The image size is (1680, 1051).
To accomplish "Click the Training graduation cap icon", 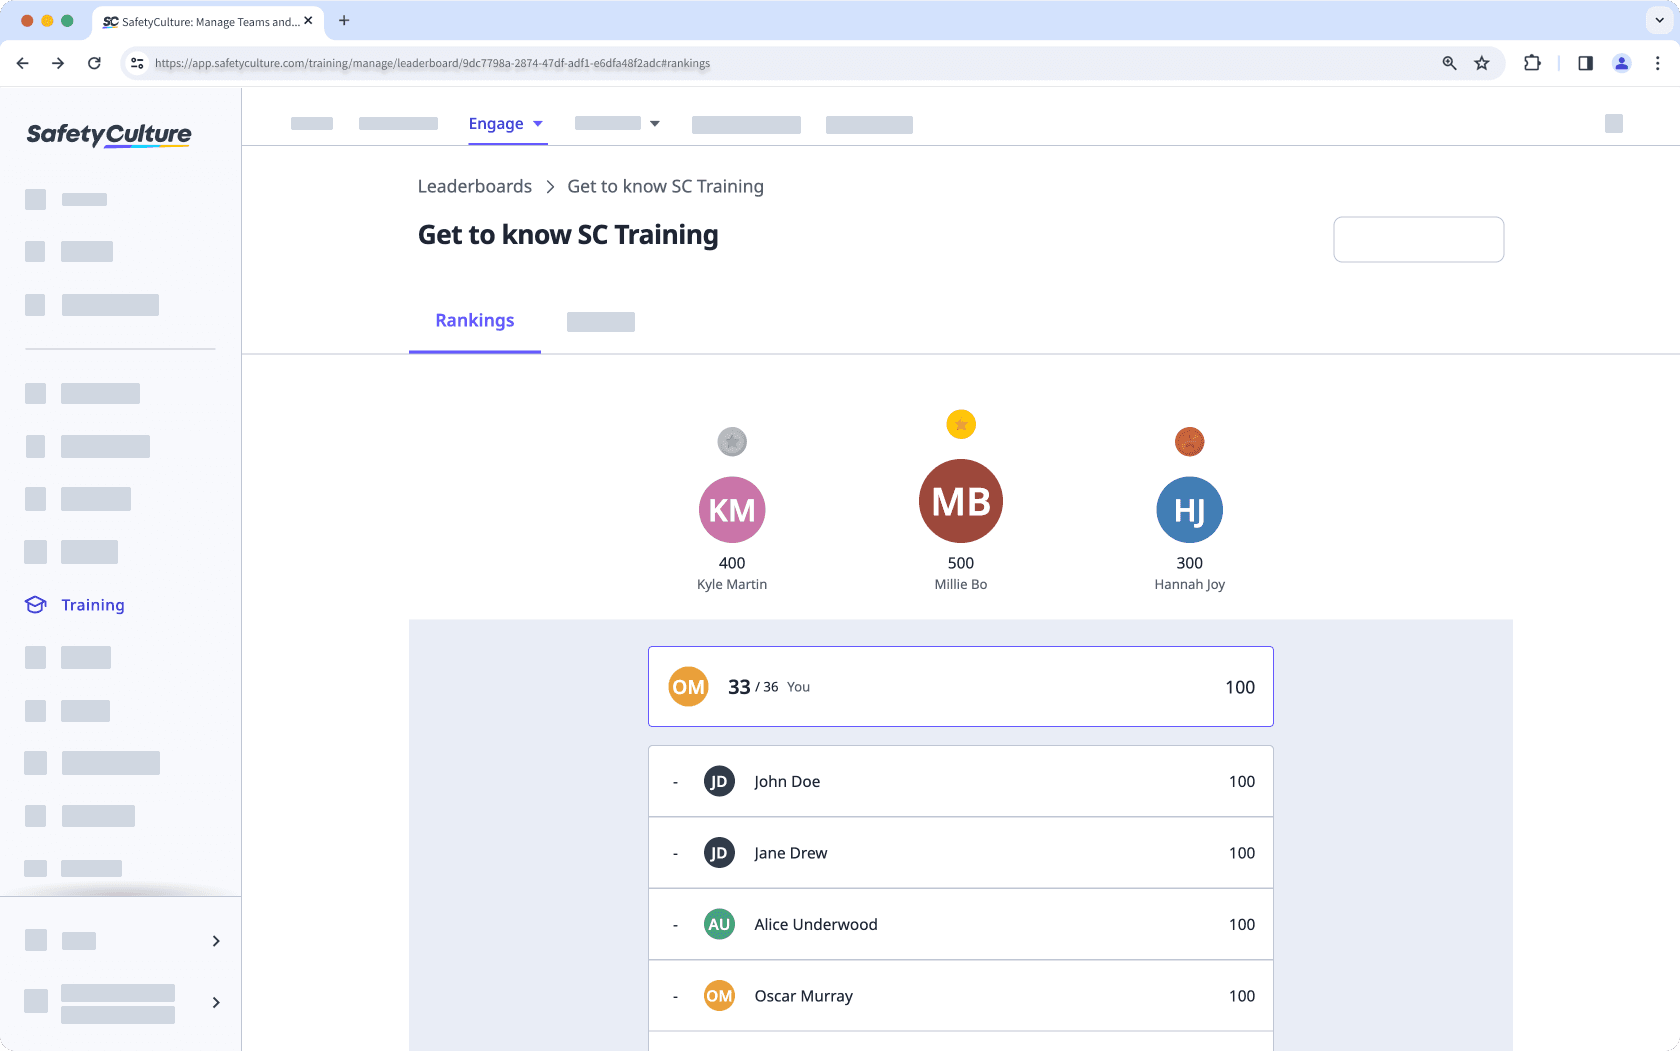I will [x=36, y=605].
